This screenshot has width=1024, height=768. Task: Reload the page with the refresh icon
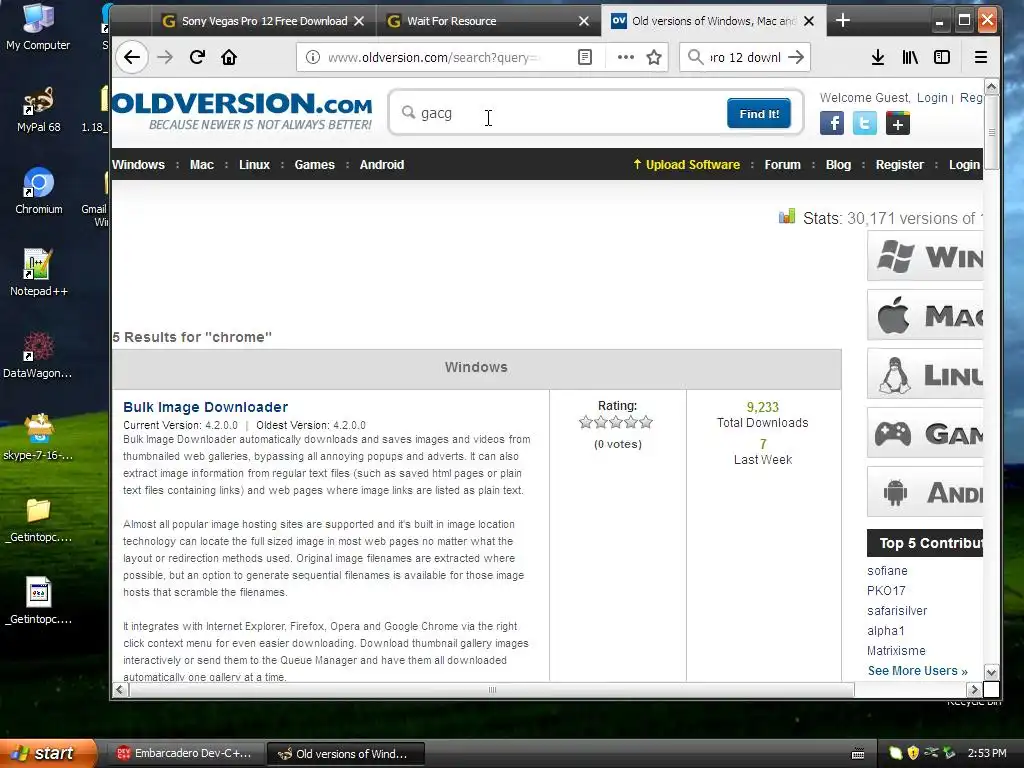coord(197,57)
